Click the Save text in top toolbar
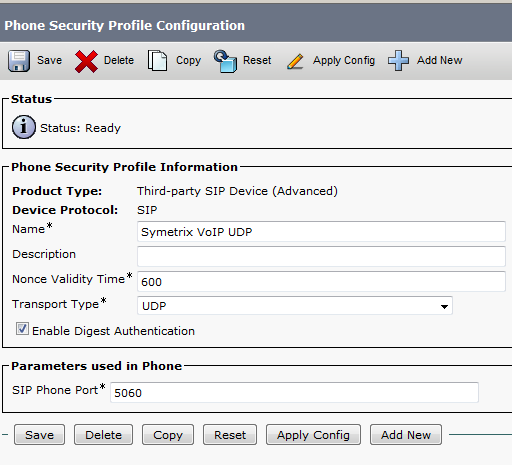 pyautogui.click(x=49, y=60)
